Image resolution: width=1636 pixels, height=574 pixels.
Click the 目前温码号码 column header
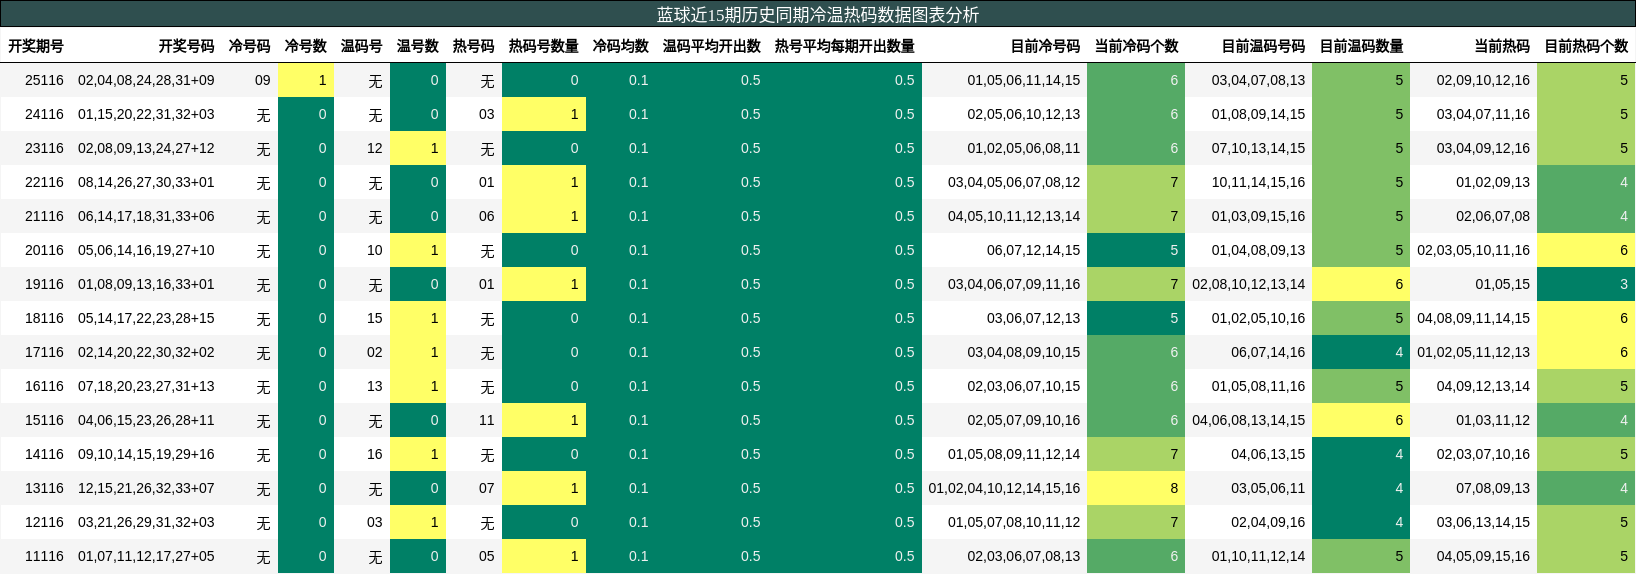tap(1263, 46)
